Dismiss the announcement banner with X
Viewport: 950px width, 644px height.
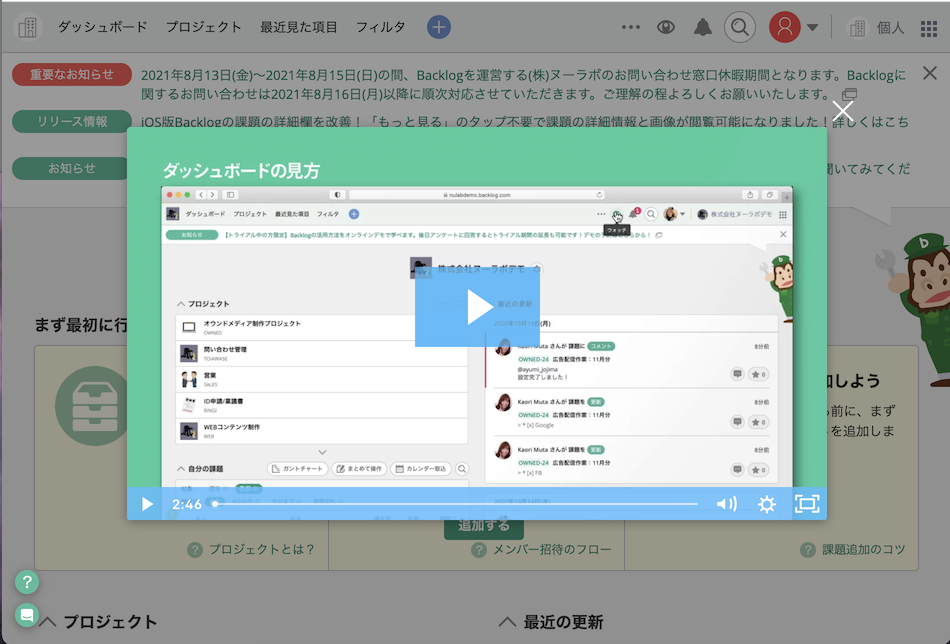coord(930,73)
